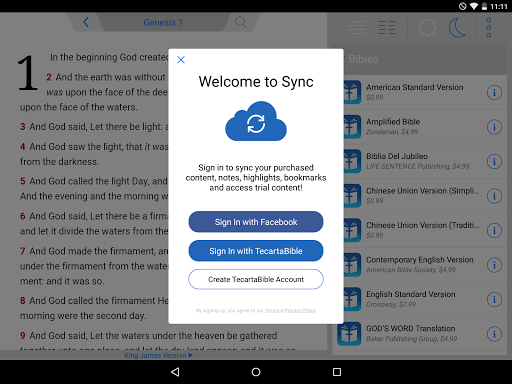
Task: Tap GOD'S WORD Translation book icon
Action: point(349,333)
